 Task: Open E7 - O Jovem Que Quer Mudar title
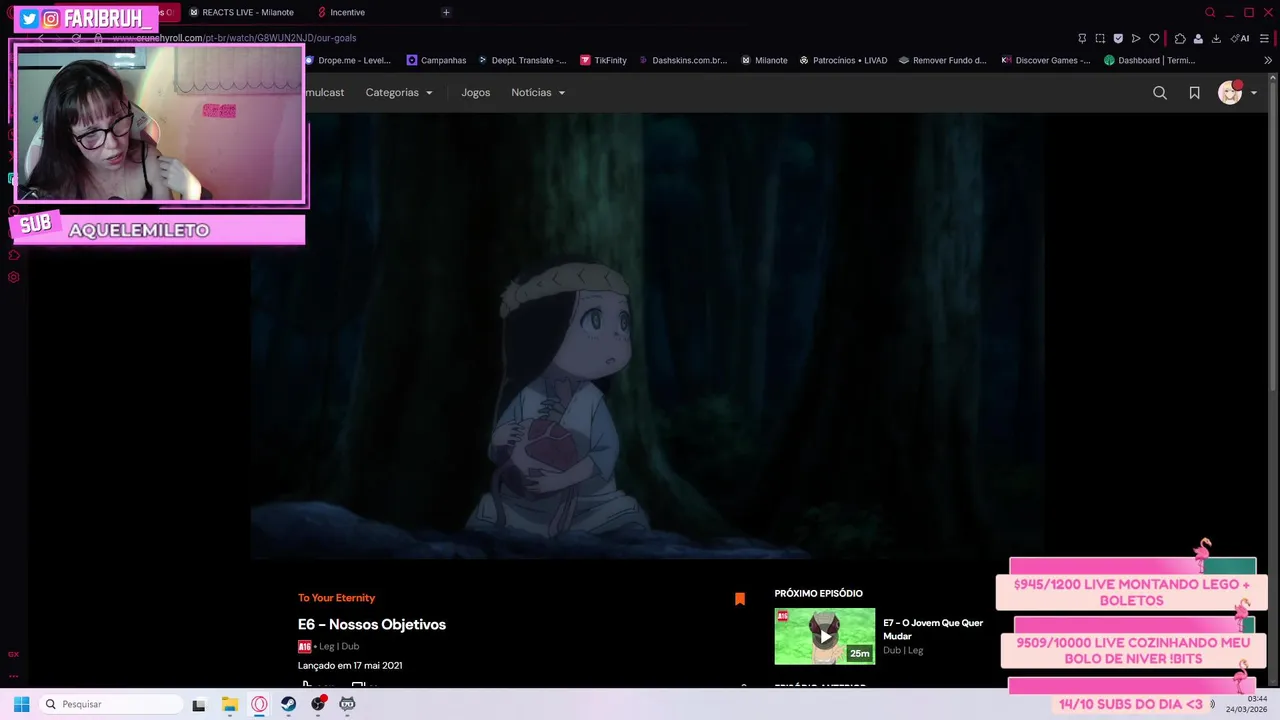click(933, 629)
